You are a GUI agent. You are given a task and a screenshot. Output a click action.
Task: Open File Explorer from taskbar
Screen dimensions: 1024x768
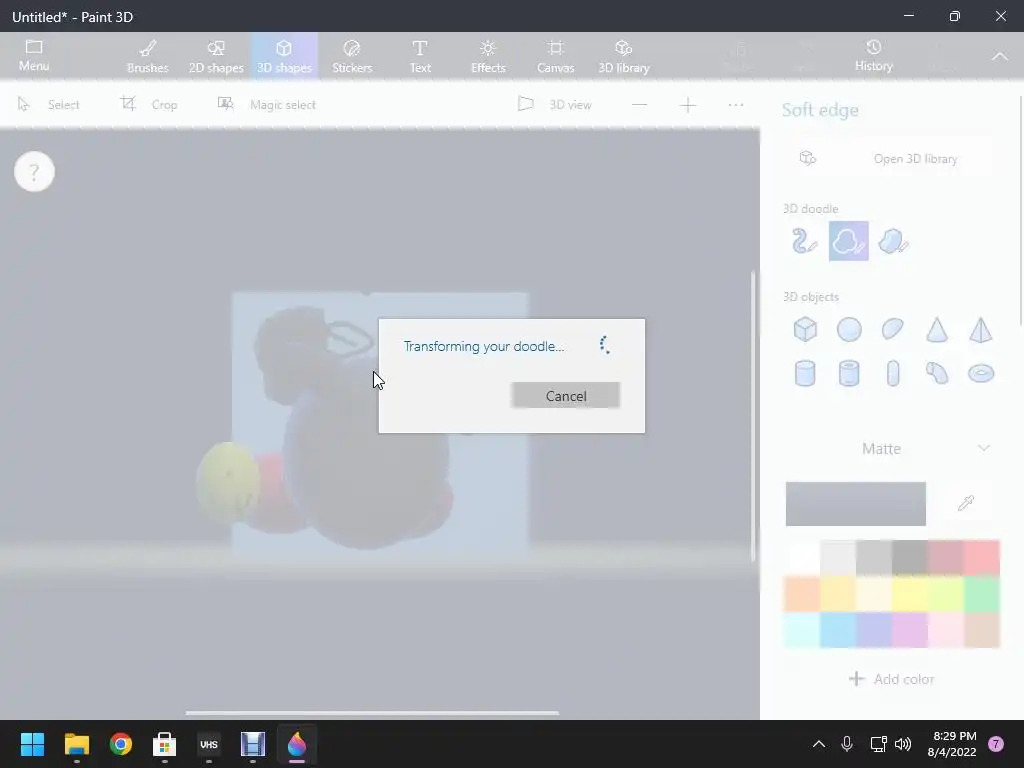coord(76,744)
